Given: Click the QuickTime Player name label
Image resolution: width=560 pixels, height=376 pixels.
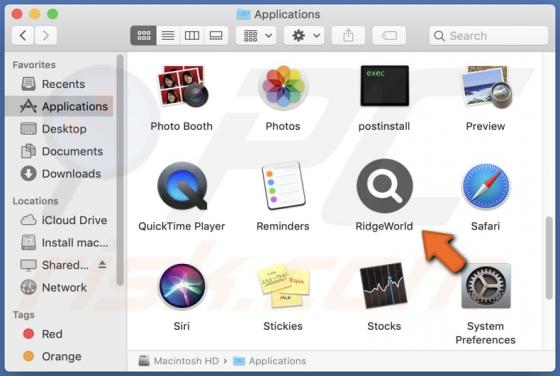Looking at the screenshot, I should (x=181, y=226).
